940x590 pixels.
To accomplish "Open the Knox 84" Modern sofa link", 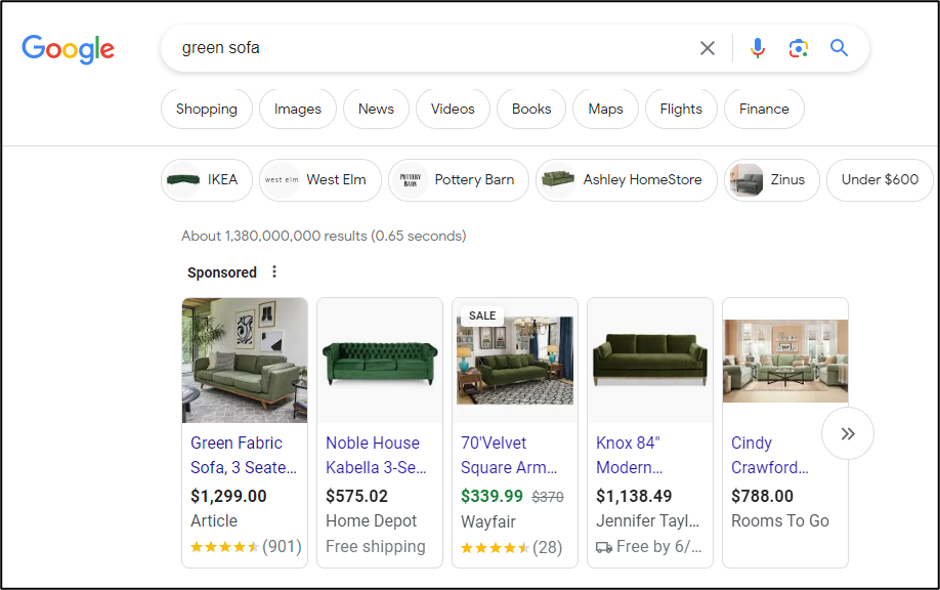I will 629,455.
